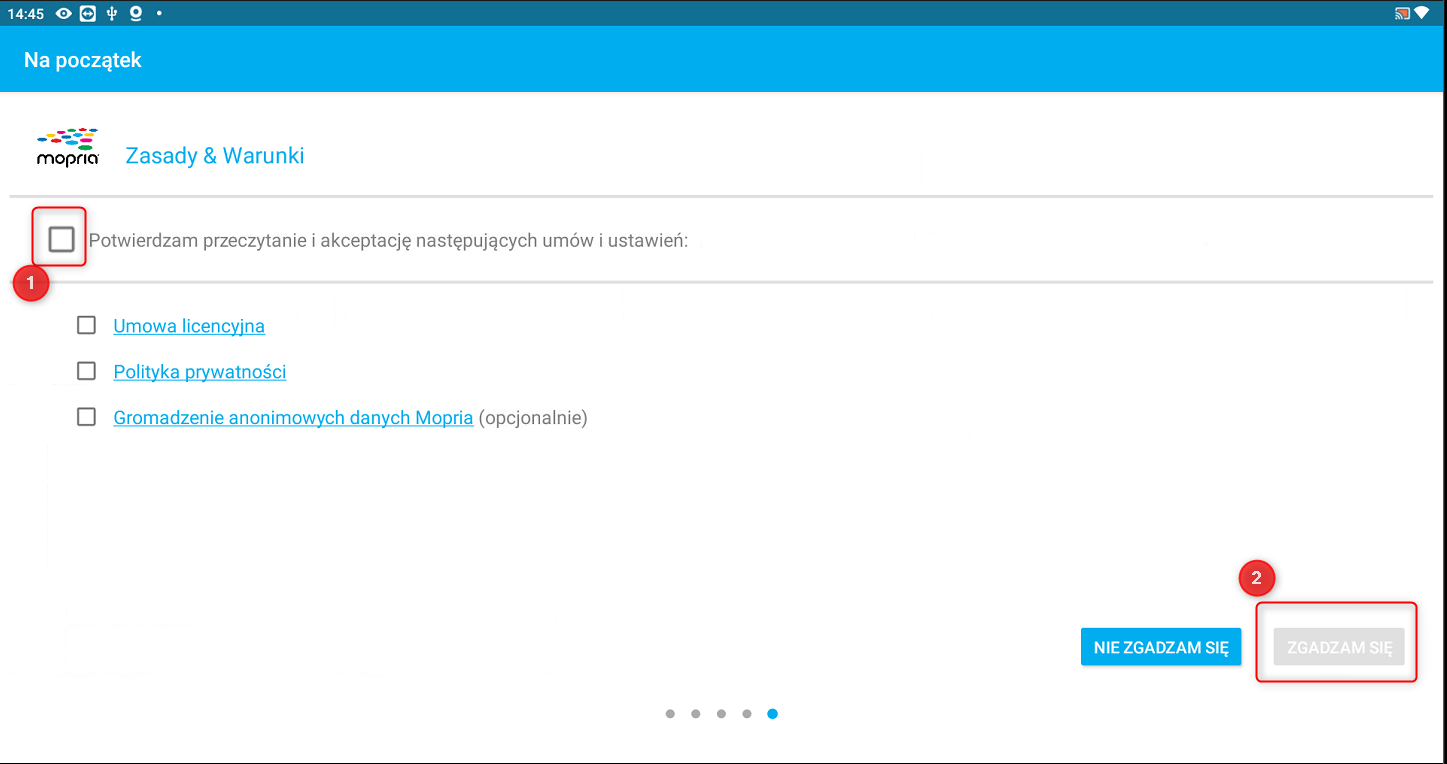The image size is (1447, 764).
Task: Tap the circular camera-like status icon
Action: click(x=136, y=13)
